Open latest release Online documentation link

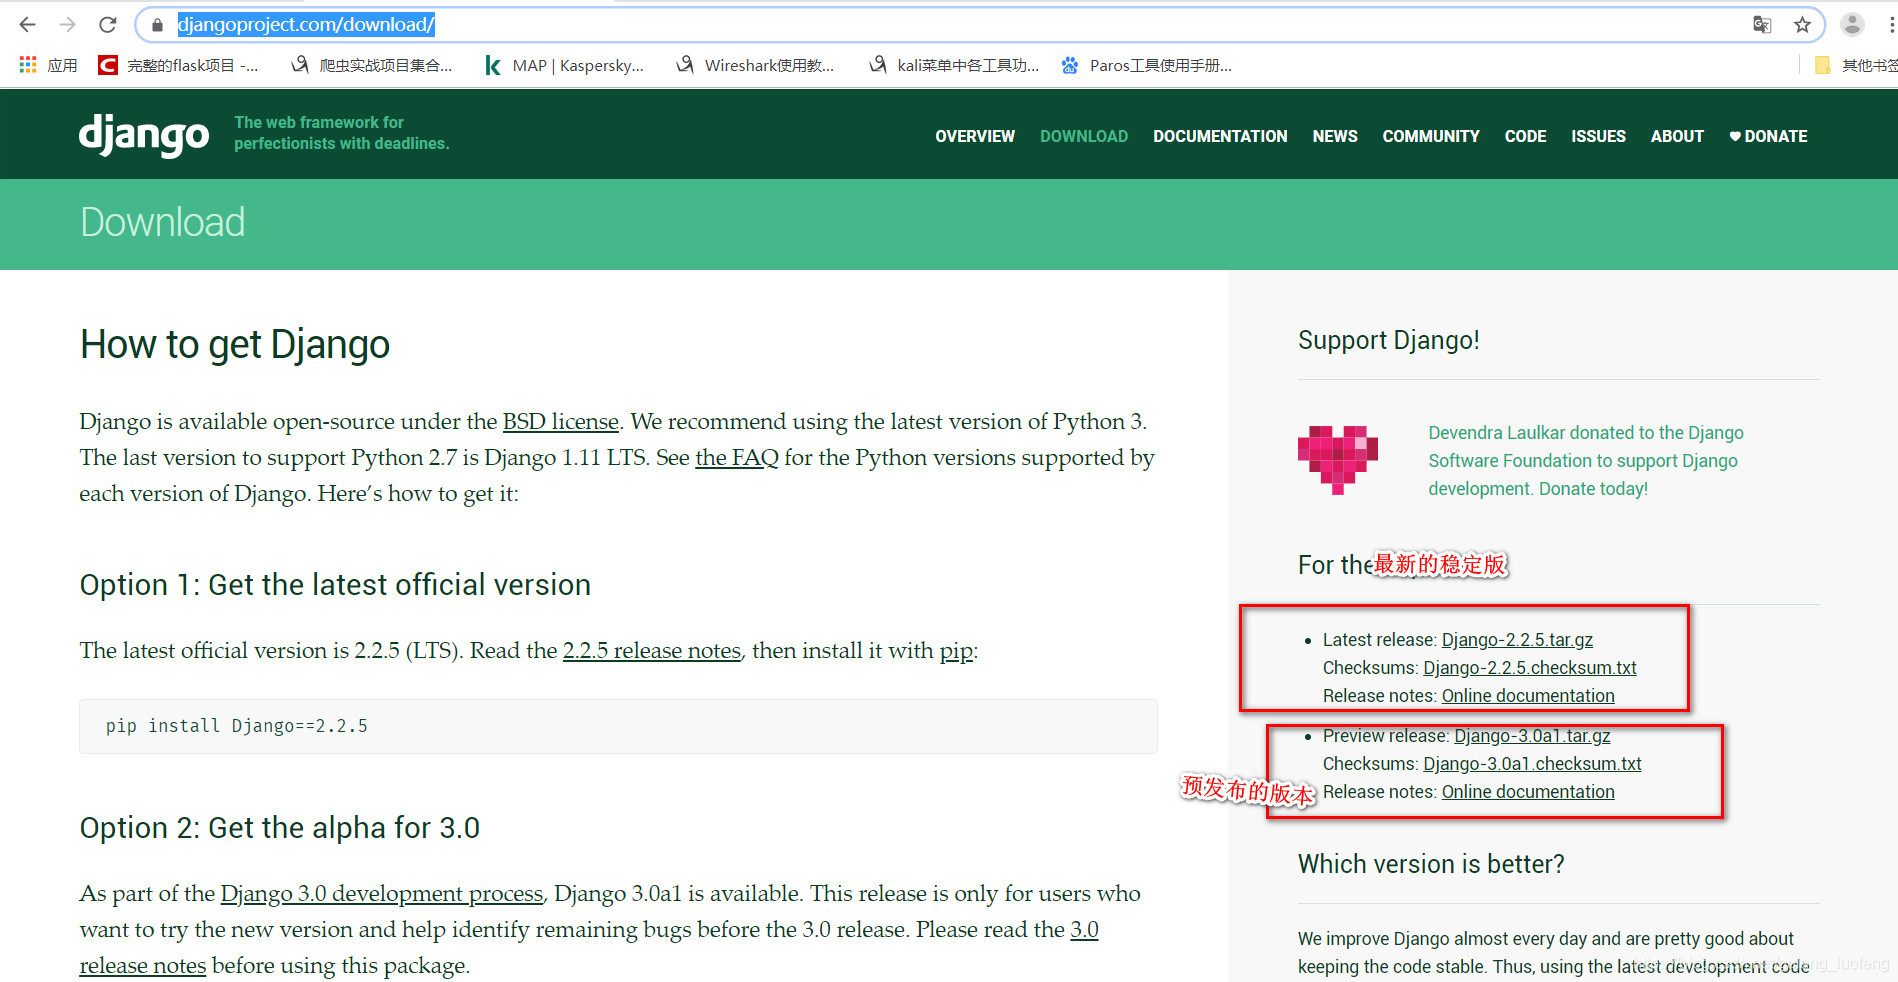click(x=1528, y=696)
